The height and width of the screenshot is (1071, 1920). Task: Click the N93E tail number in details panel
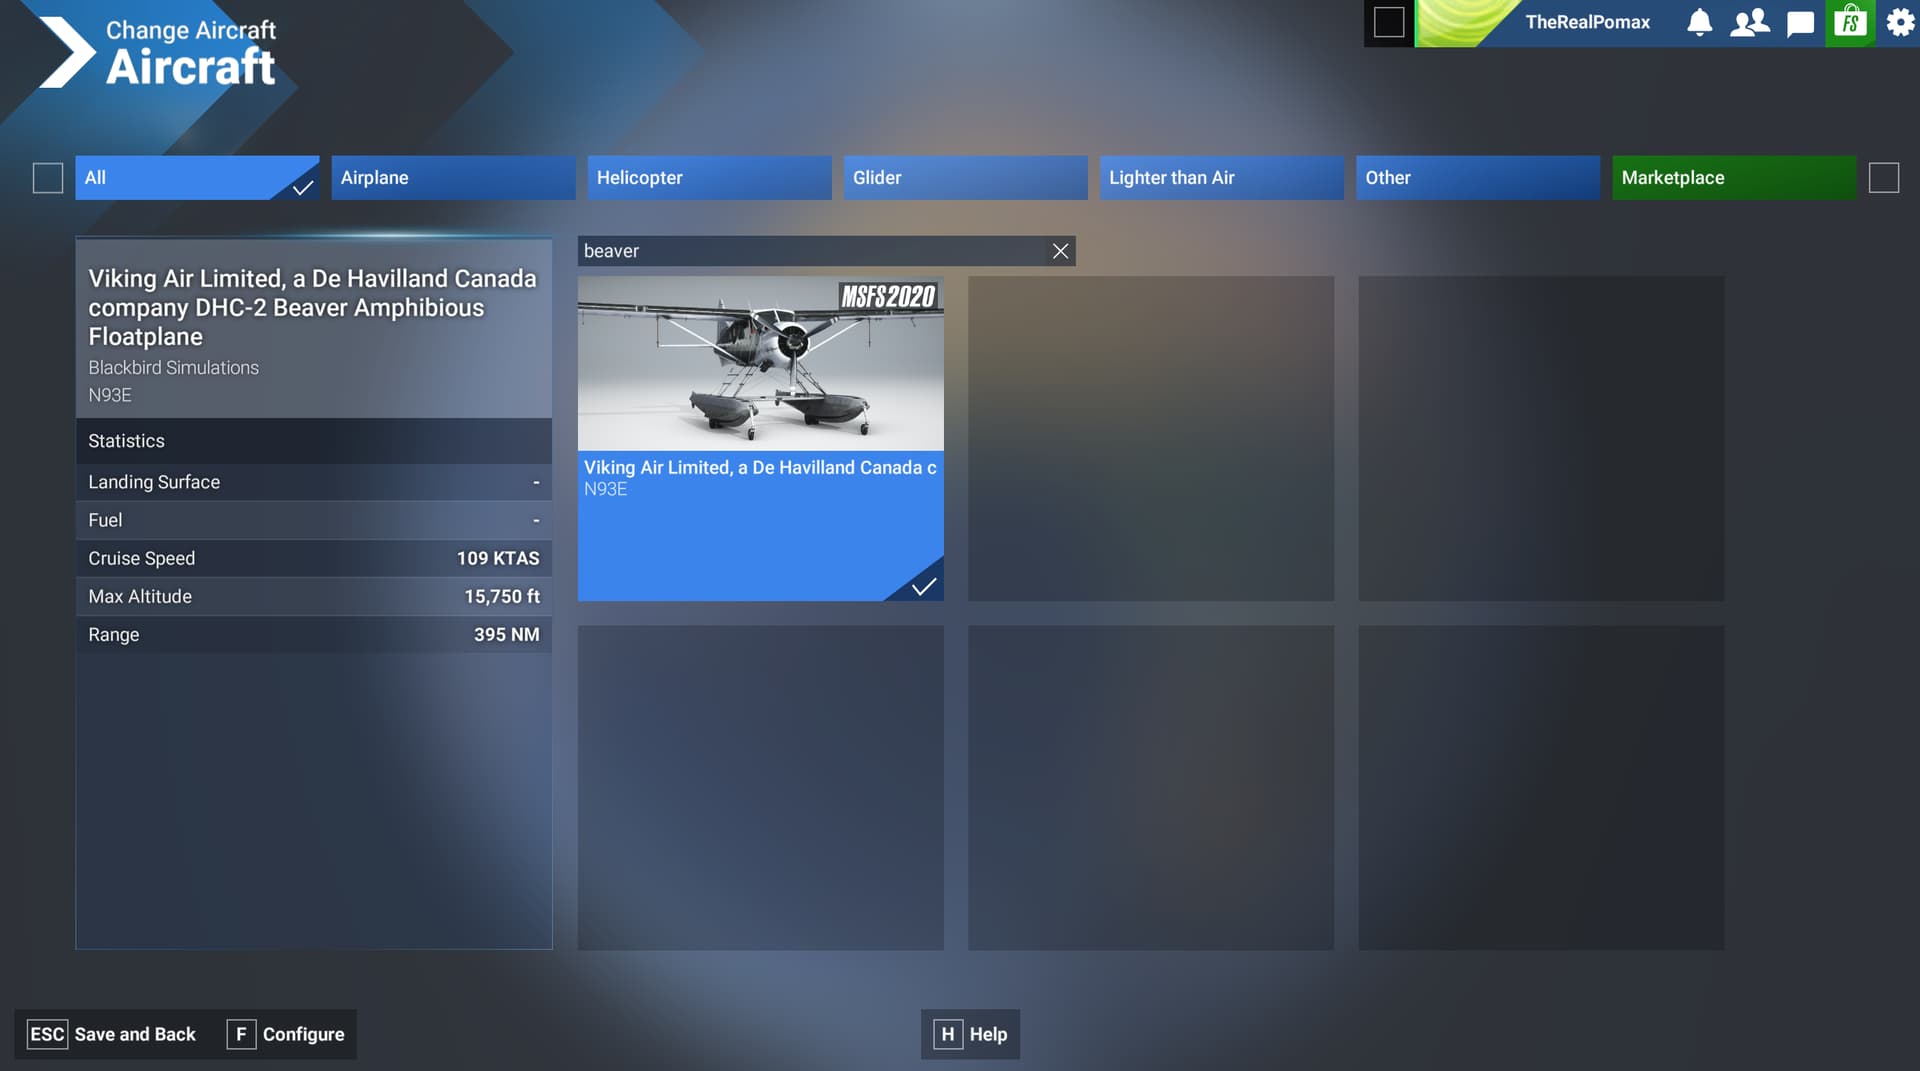(x=110, y=395)
